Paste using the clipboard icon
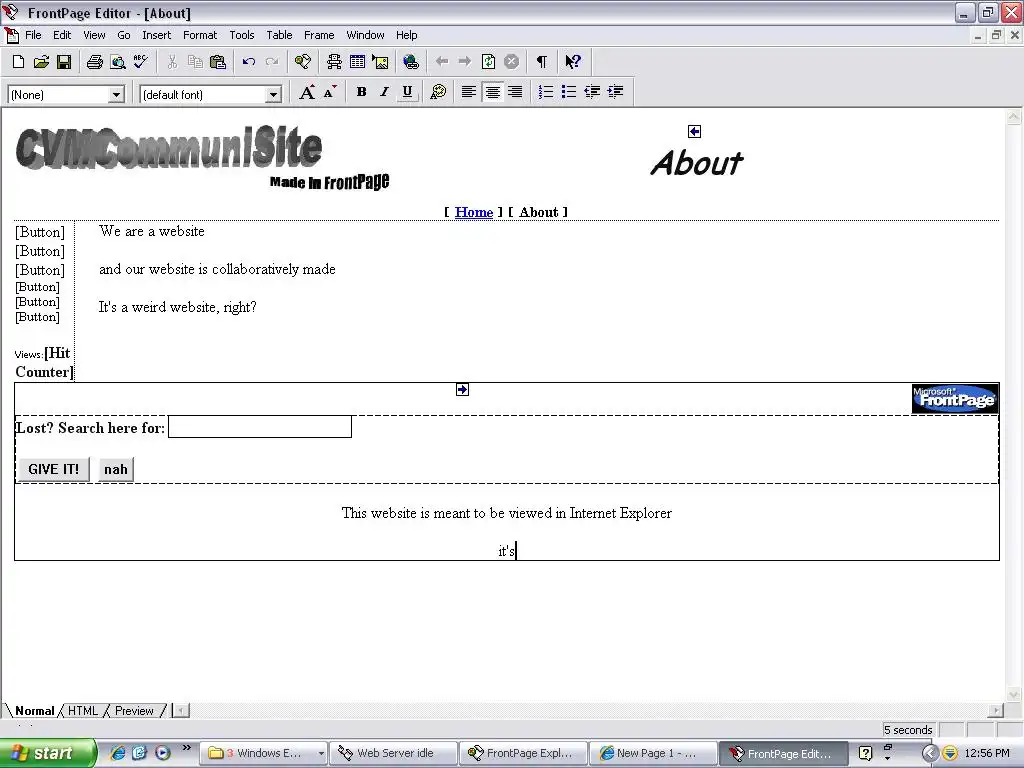This screenshot has width=1024, height=768. pos(217,62)
